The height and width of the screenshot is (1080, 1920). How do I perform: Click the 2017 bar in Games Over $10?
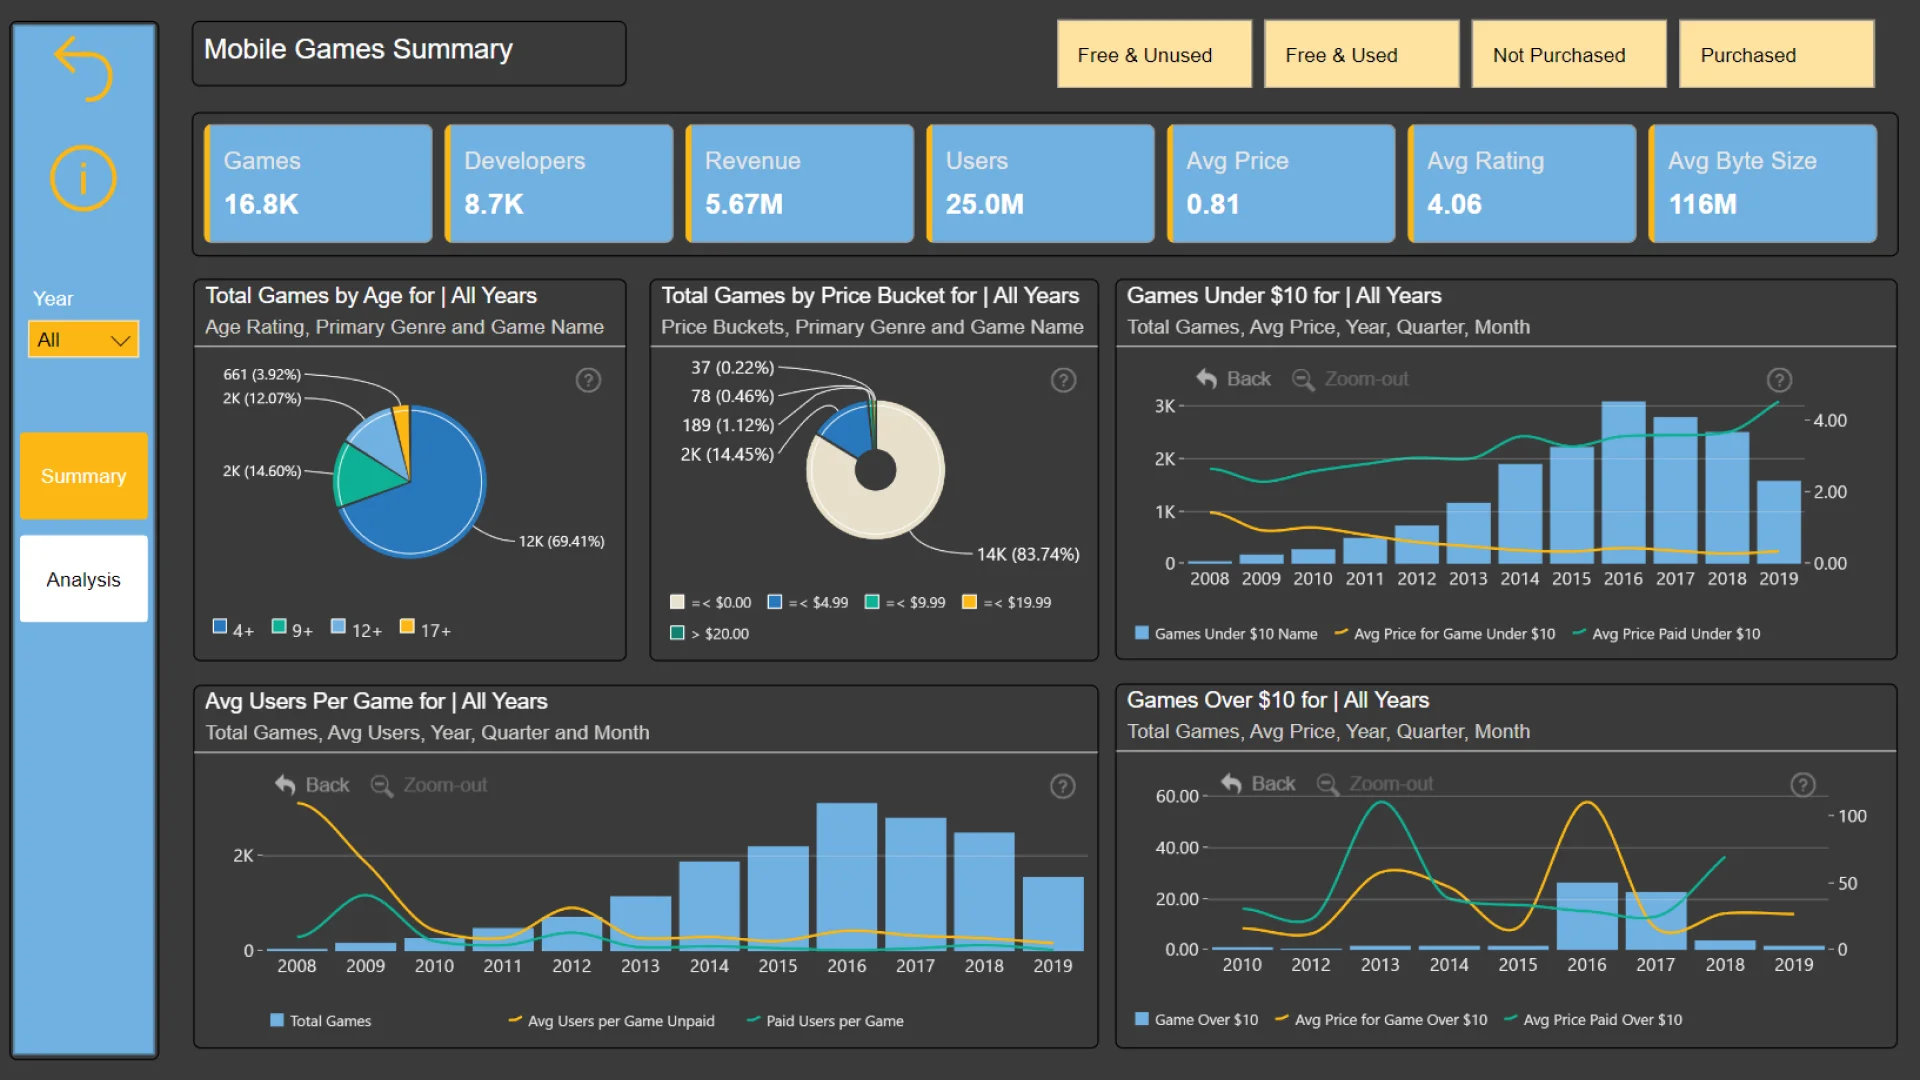coord(1656,921)
